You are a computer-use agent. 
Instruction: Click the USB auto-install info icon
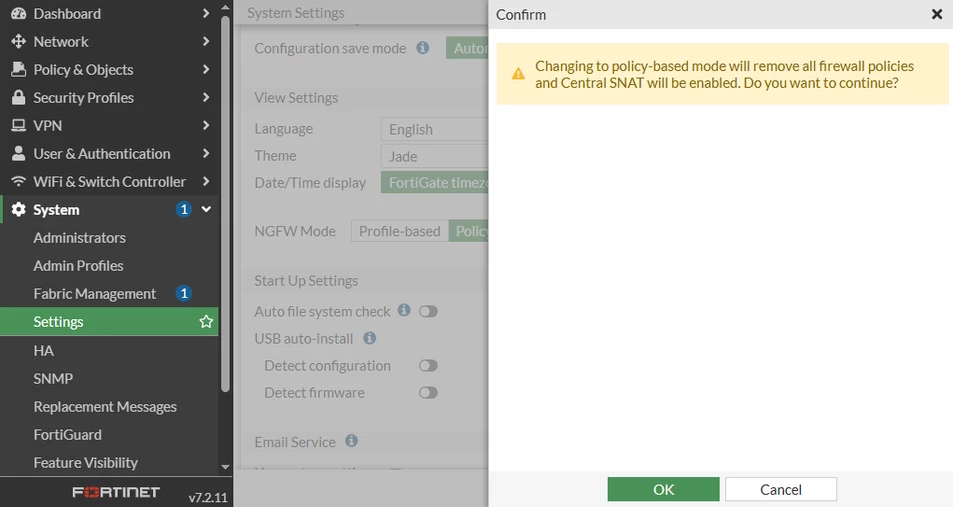click(370, 338)
